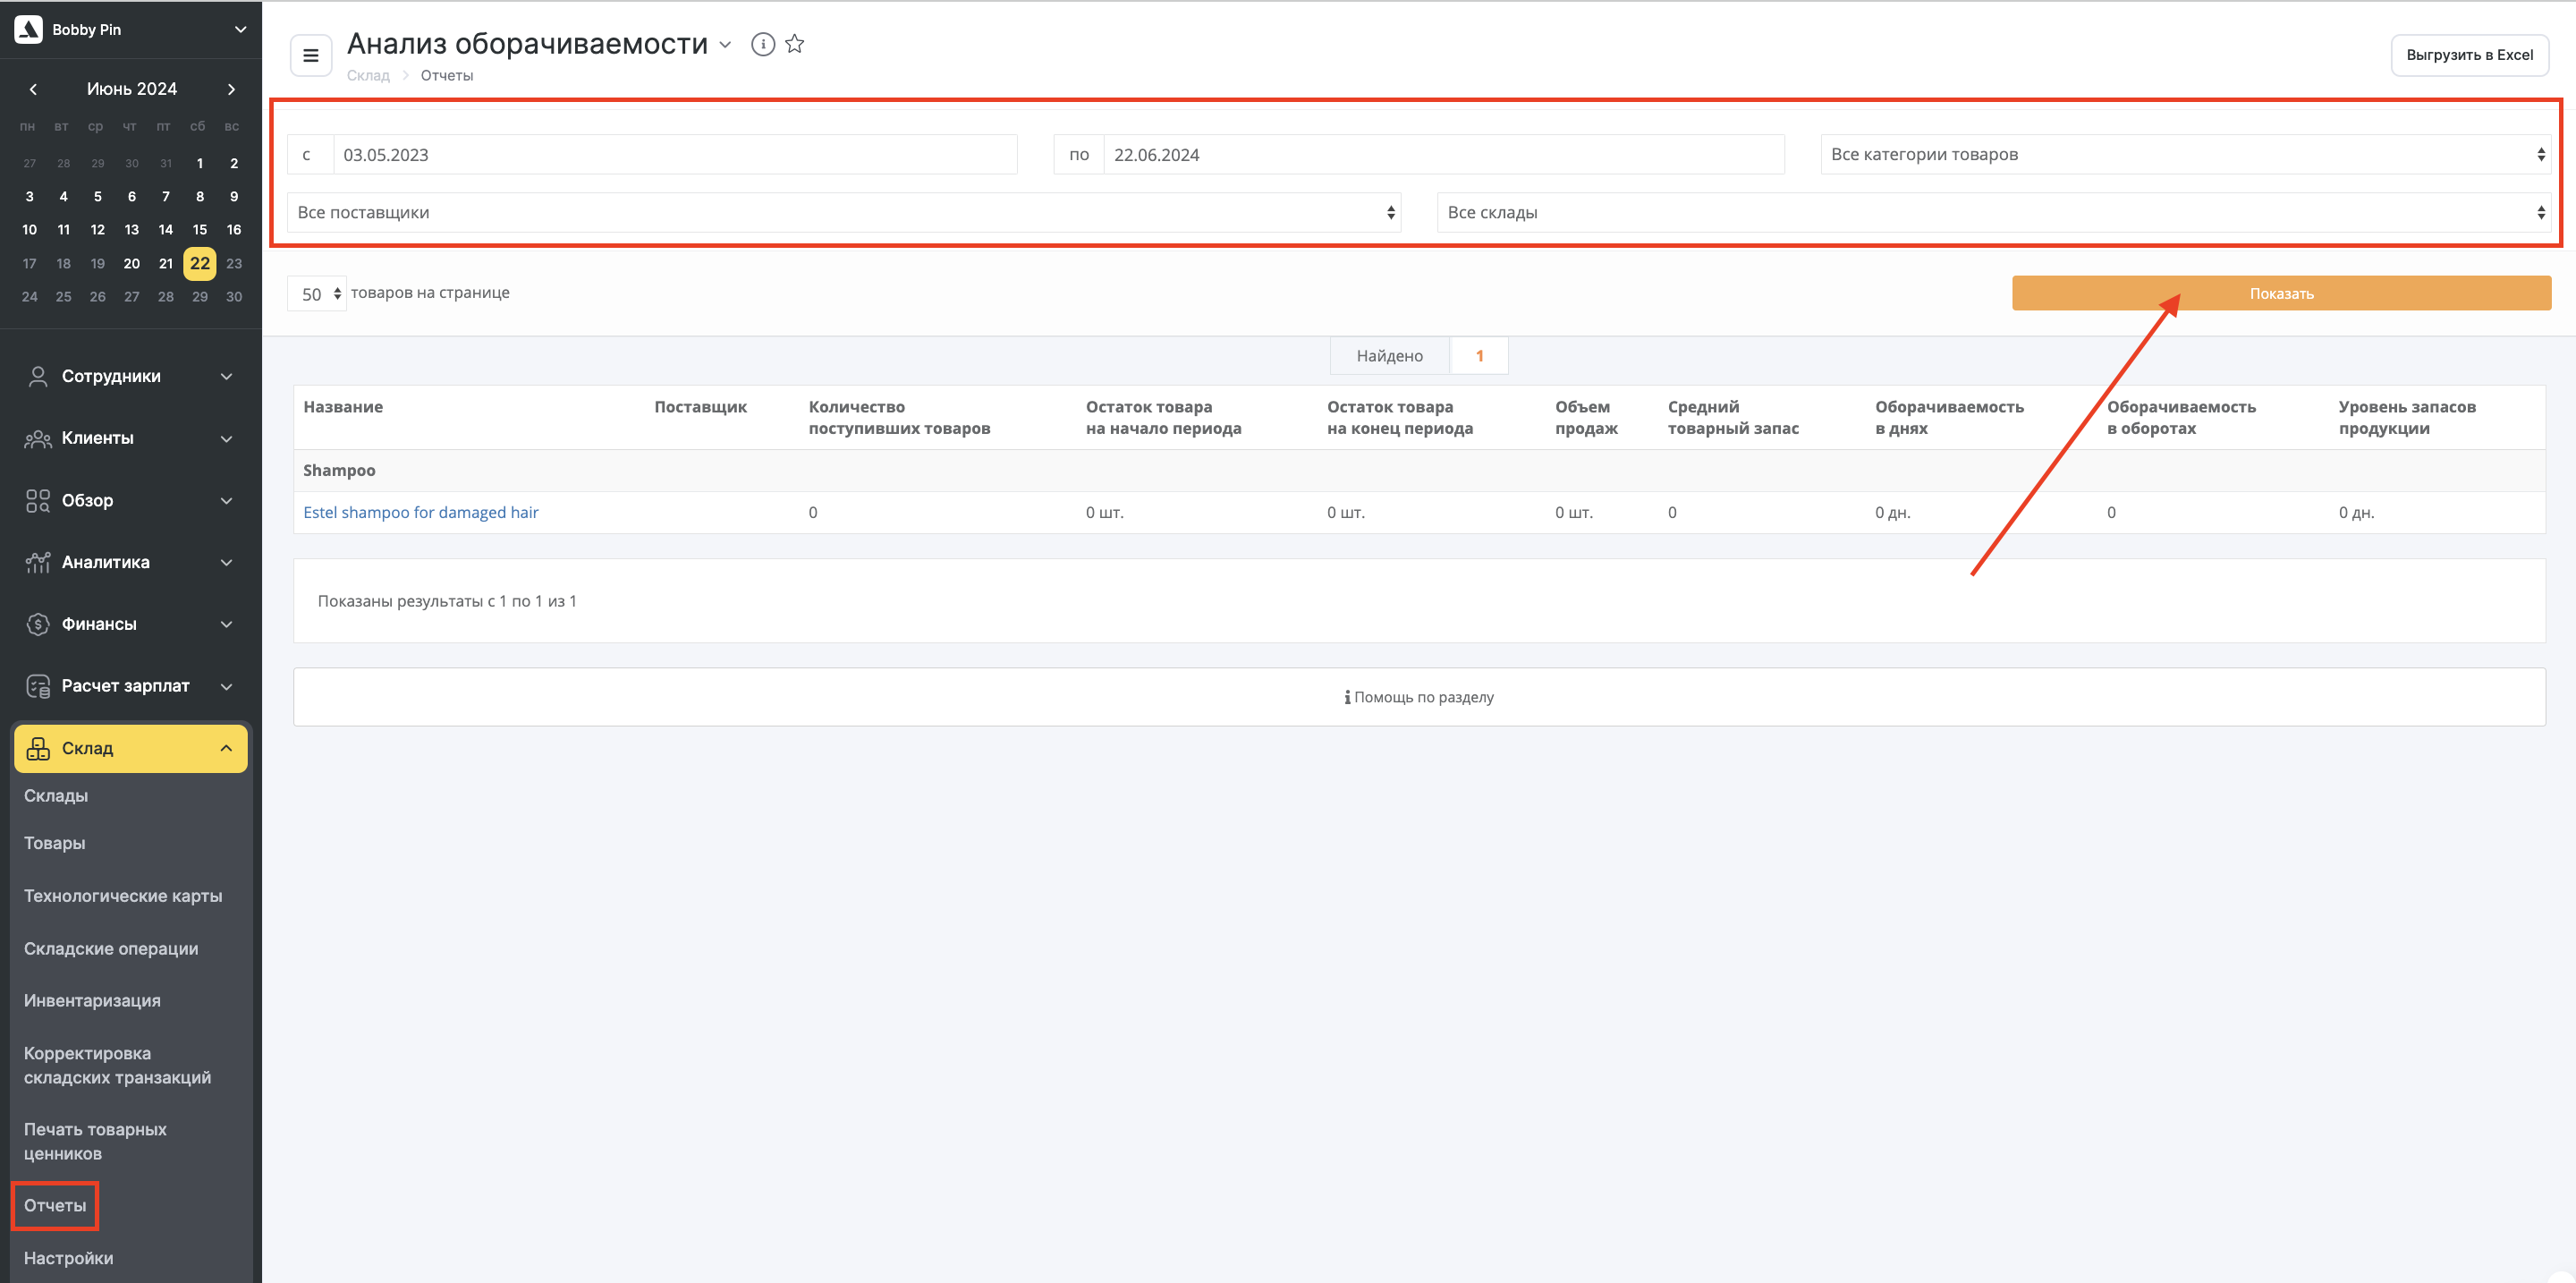This screenshot has height=1283, width=2576.
Task: Click the Поставщик column header
Action: click(x=700, y=407)
